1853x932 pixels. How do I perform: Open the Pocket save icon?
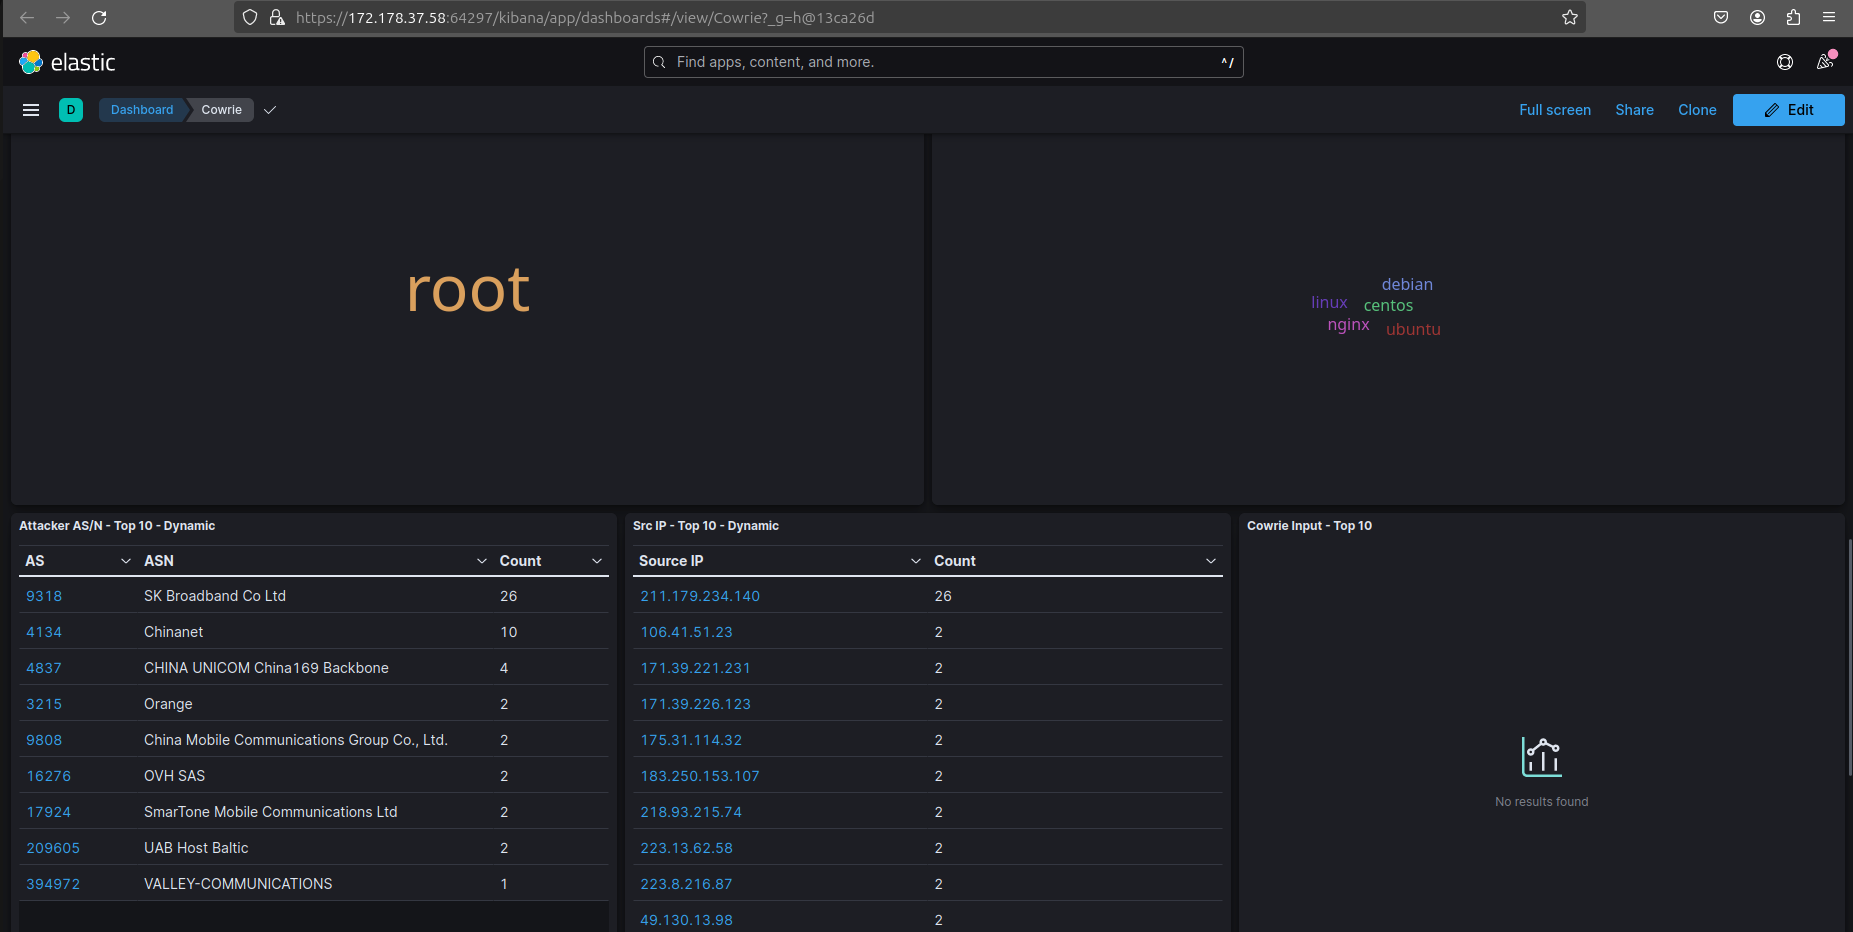tap(1721, 17)
